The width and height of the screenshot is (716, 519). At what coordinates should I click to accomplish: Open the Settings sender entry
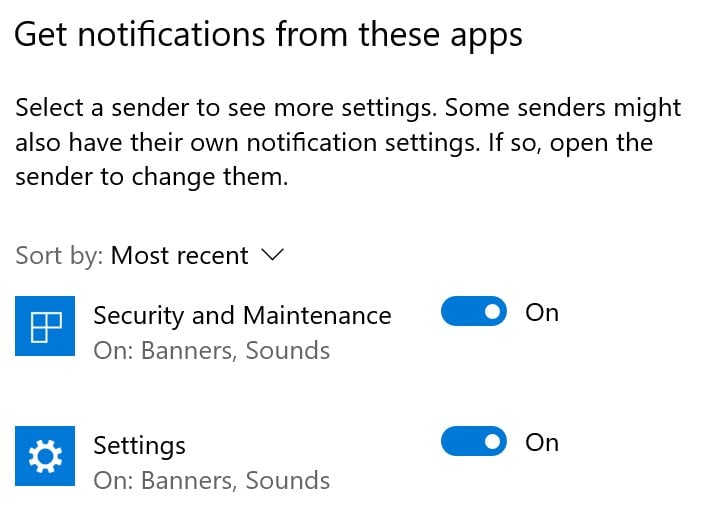140,445
